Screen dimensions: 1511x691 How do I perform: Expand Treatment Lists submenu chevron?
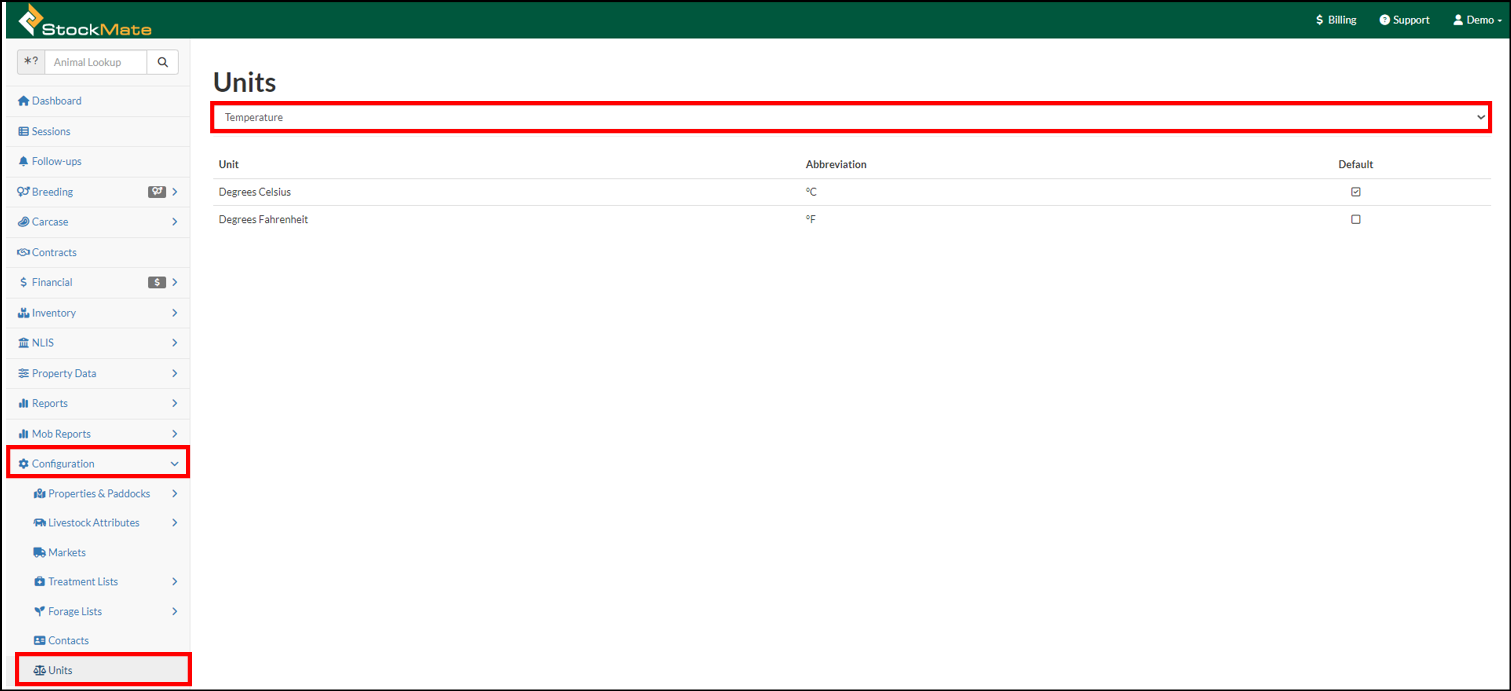(x=175, y=582)
